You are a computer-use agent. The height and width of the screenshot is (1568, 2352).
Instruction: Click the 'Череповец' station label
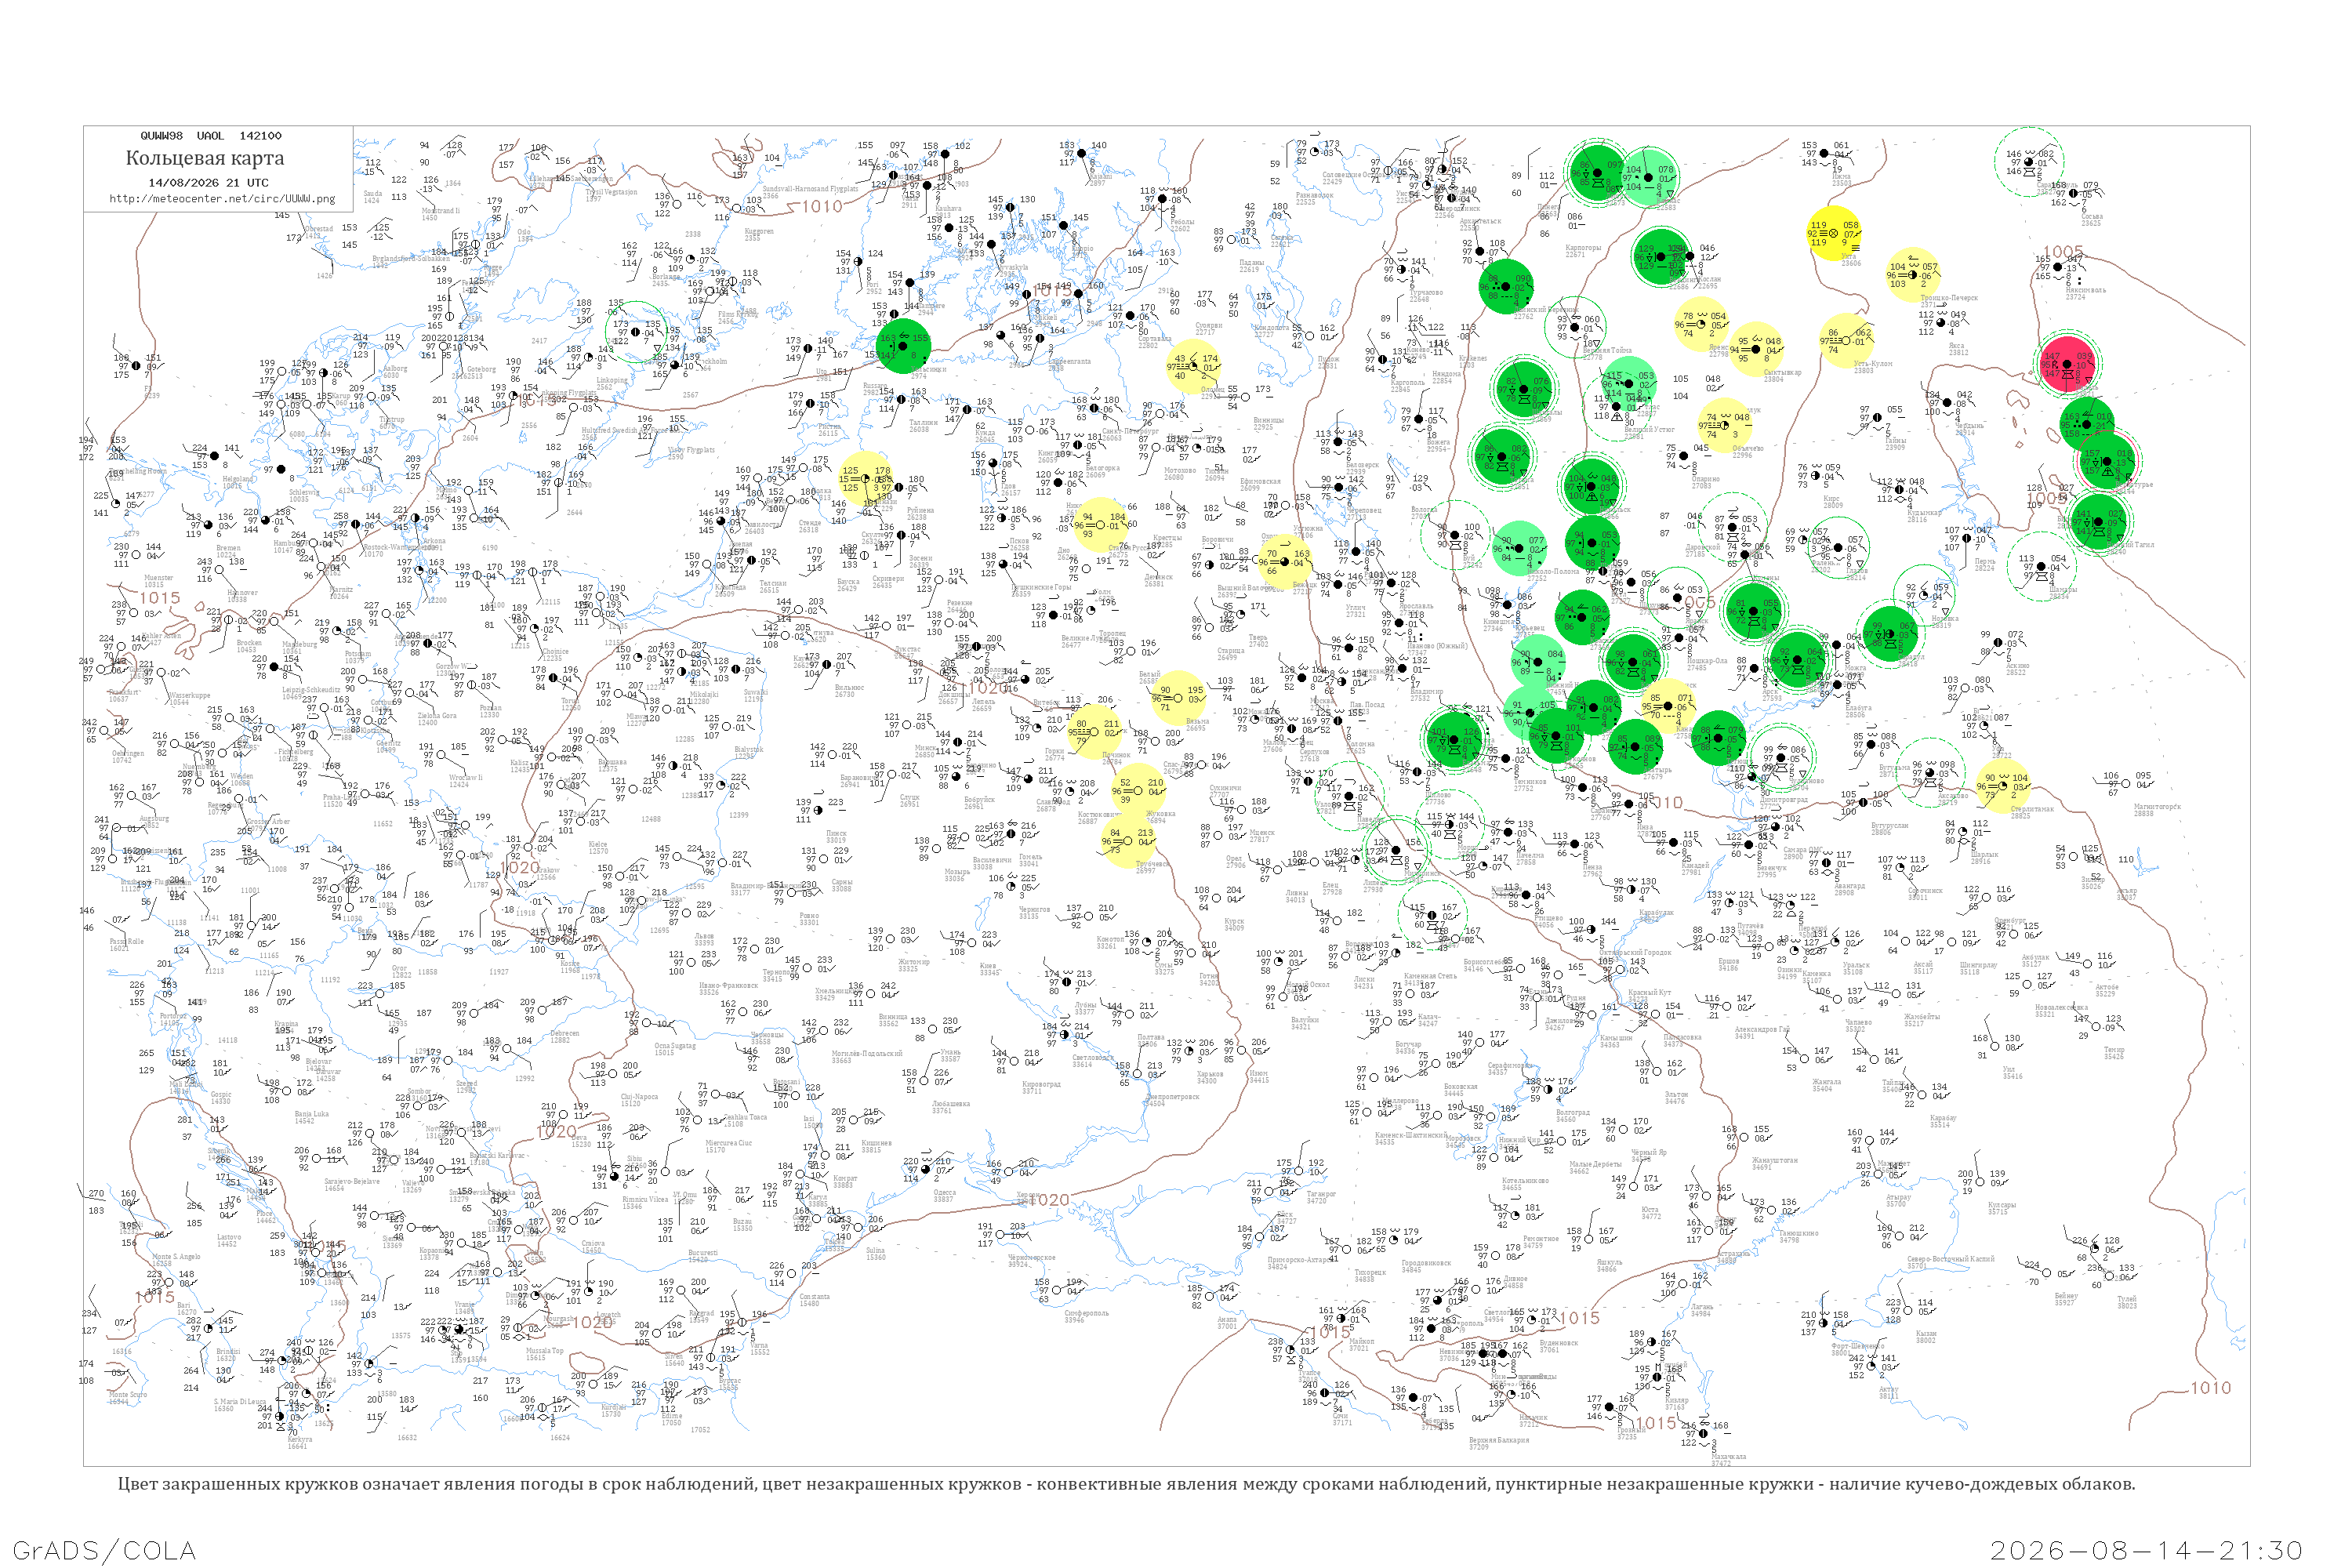click(1364, 513)
